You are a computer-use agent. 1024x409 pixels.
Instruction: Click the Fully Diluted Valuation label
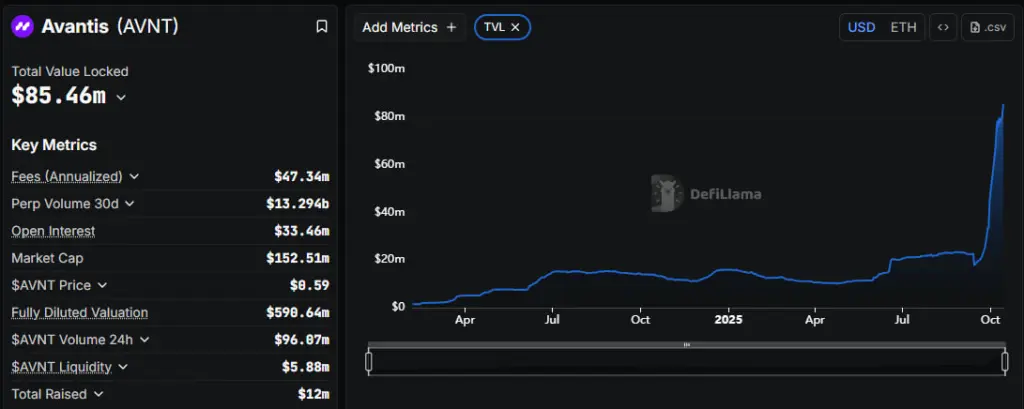(x=80, y=313)
